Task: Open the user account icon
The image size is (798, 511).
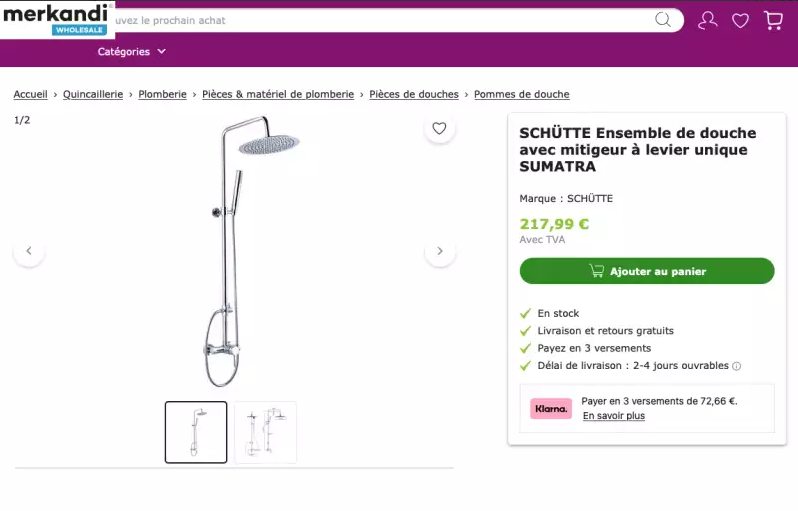Action: coord(708,20)
